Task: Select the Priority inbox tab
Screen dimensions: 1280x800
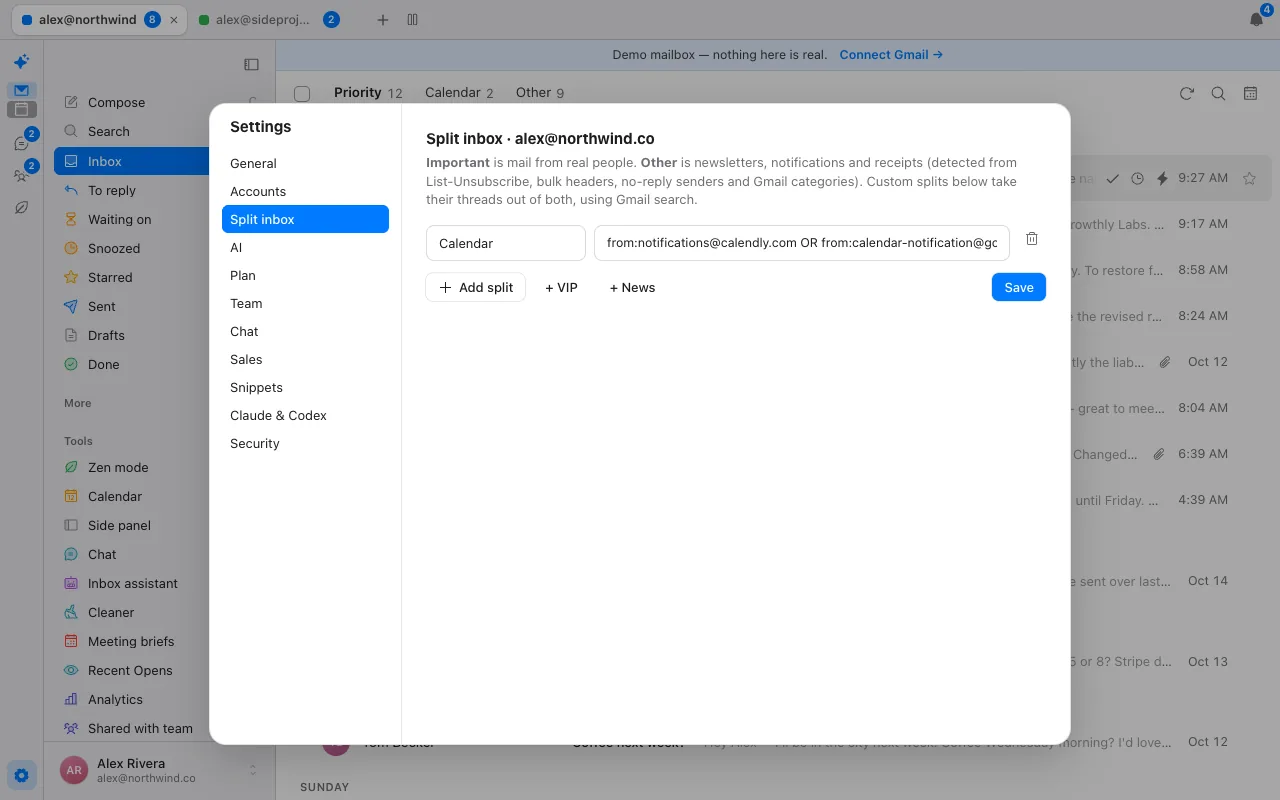Action: pos(368,92)
